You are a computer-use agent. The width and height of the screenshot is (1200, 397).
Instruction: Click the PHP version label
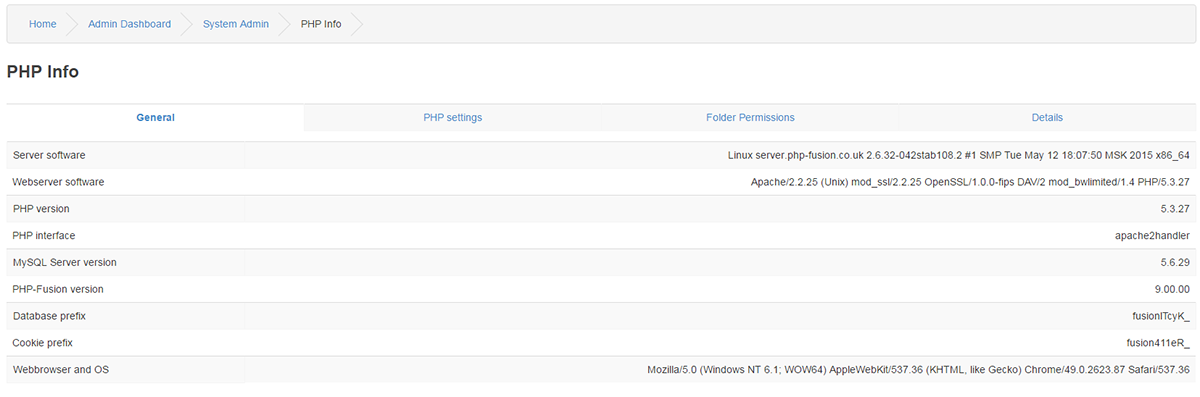pos(41,209)
